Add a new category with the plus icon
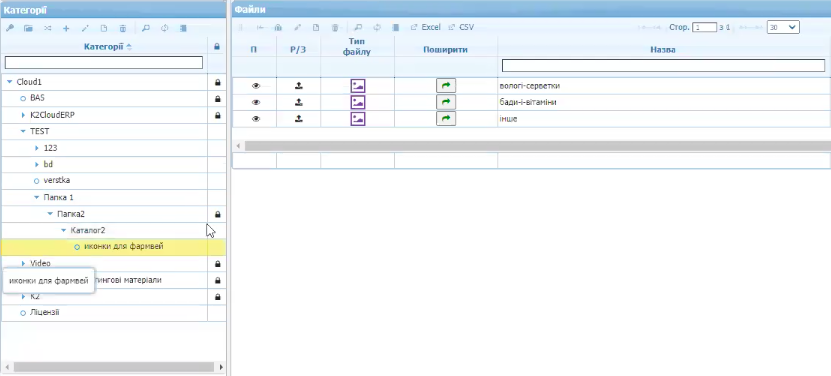The height and width of the screenshot is (376, 831). pos(66,29)
